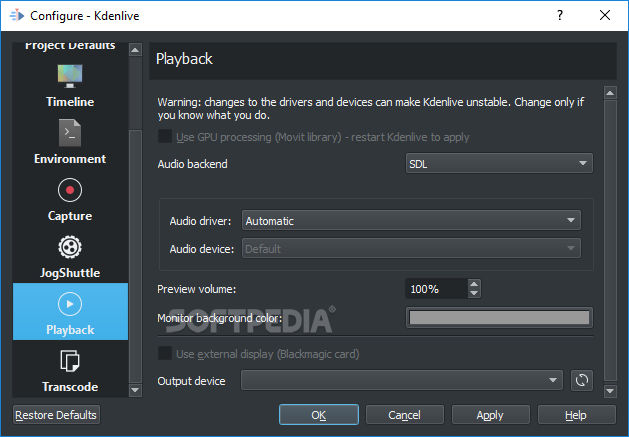629x437 pixels.
Task: Click the Audio driver label
Action: 201,221
